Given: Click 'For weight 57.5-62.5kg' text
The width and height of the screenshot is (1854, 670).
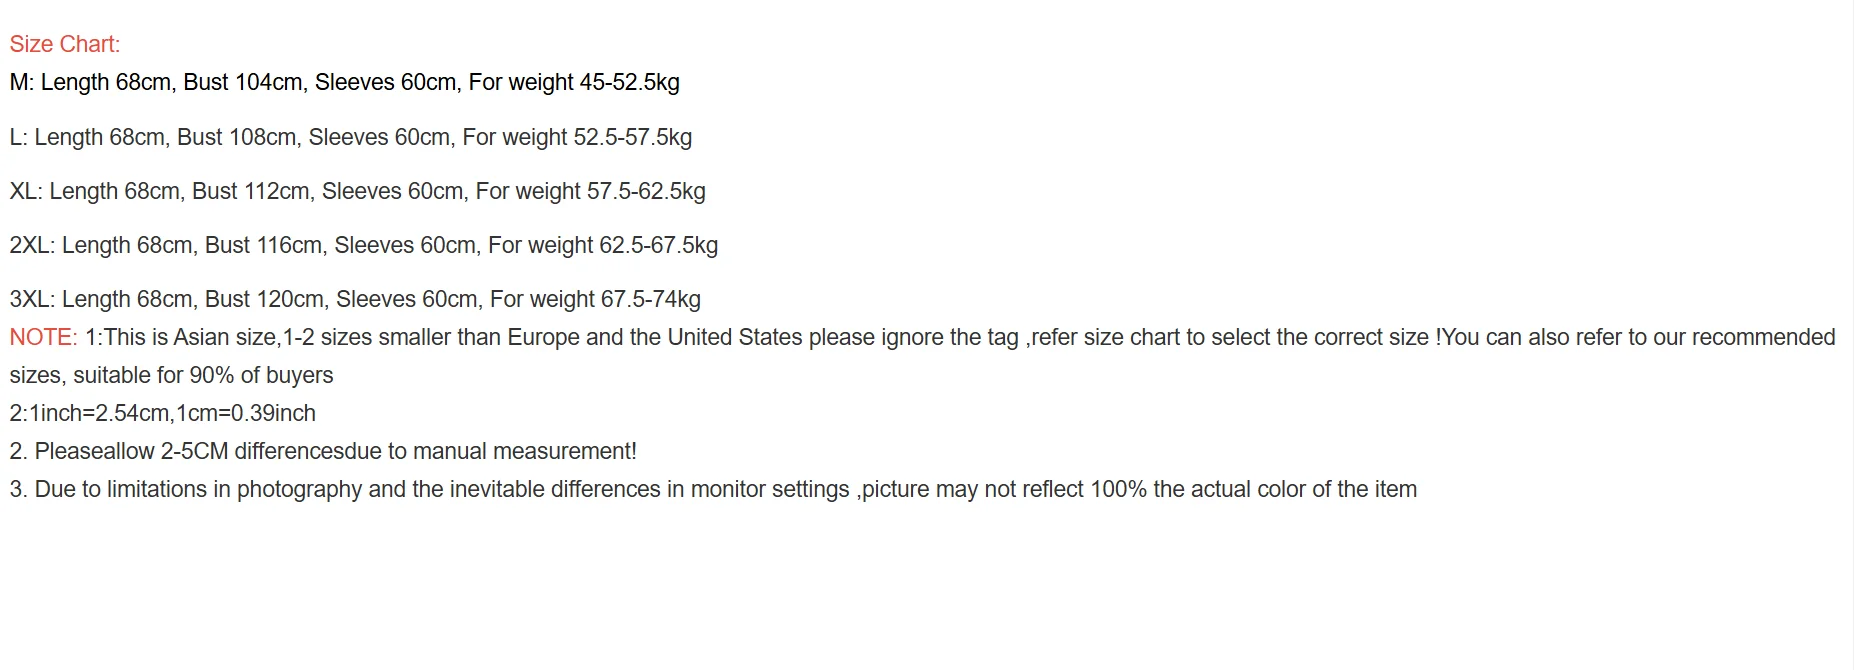Looking at the screenshot, I should [590, 191].
